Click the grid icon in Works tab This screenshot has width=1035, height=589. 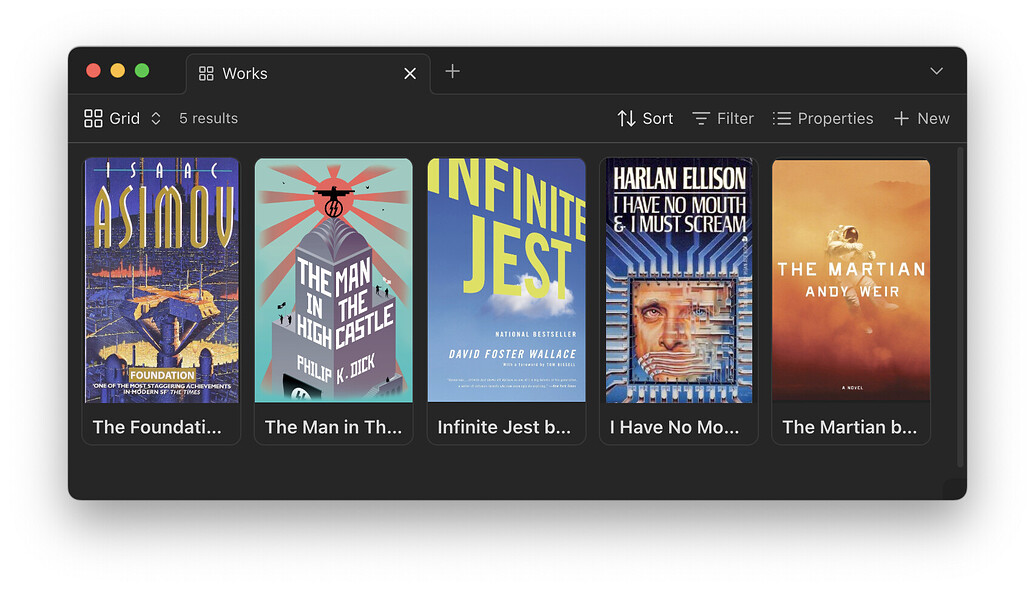point(207,73)
